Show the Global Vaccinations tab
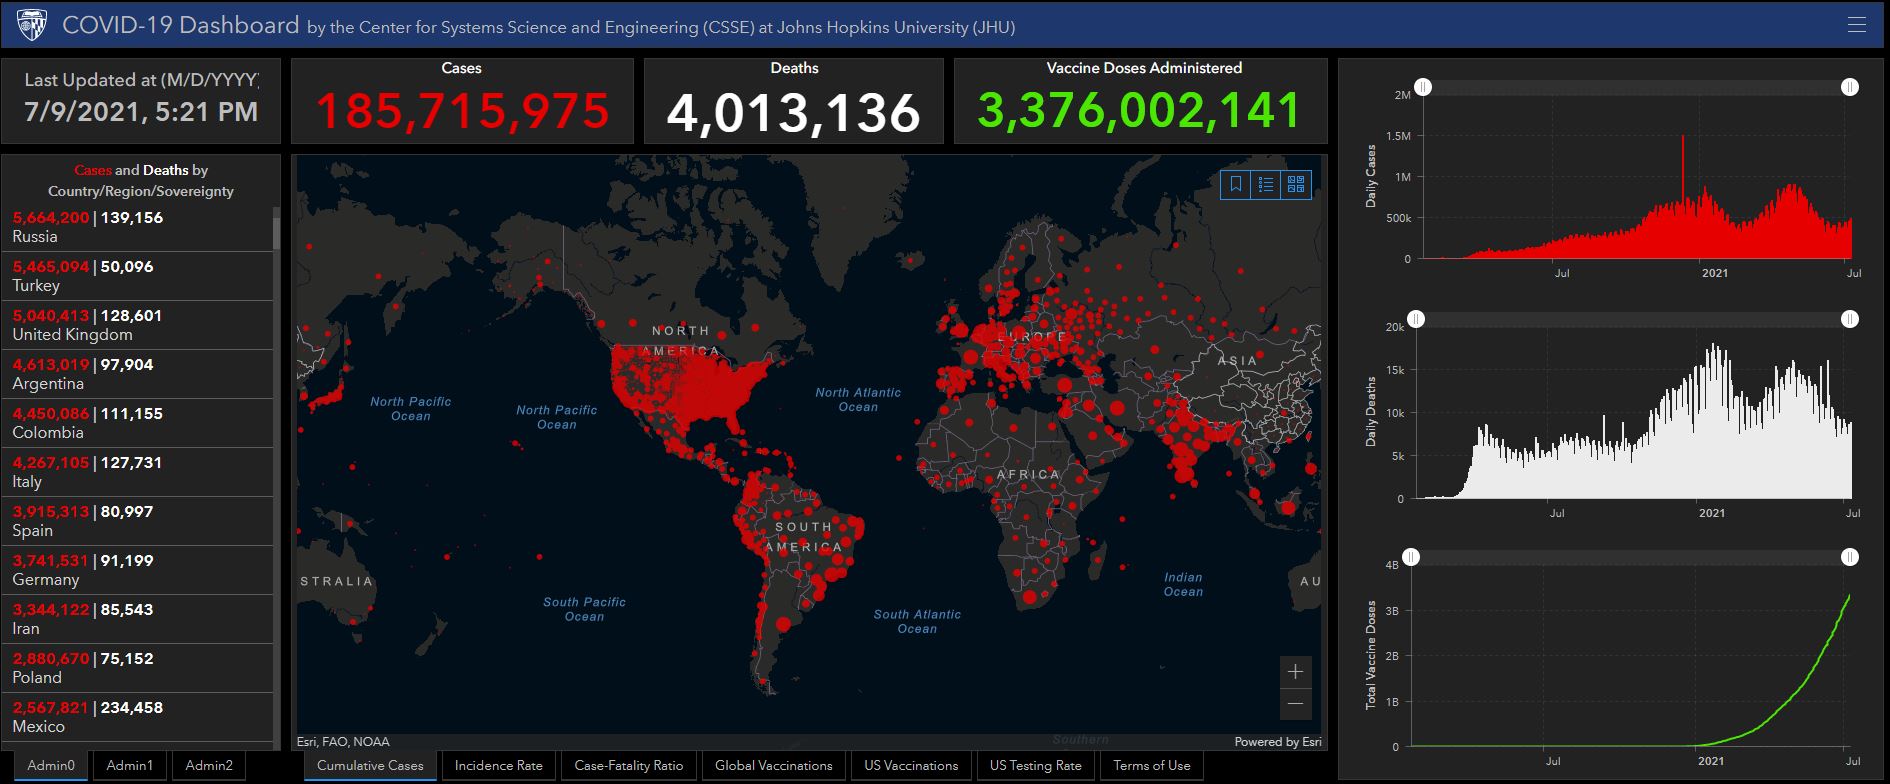The width and height of the screenshot is (1890, 784). tap(773, 766)
